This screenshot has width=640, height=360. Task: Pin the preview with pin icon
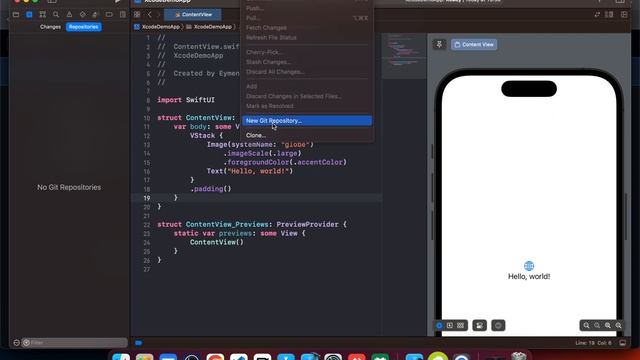click(440, 44)
